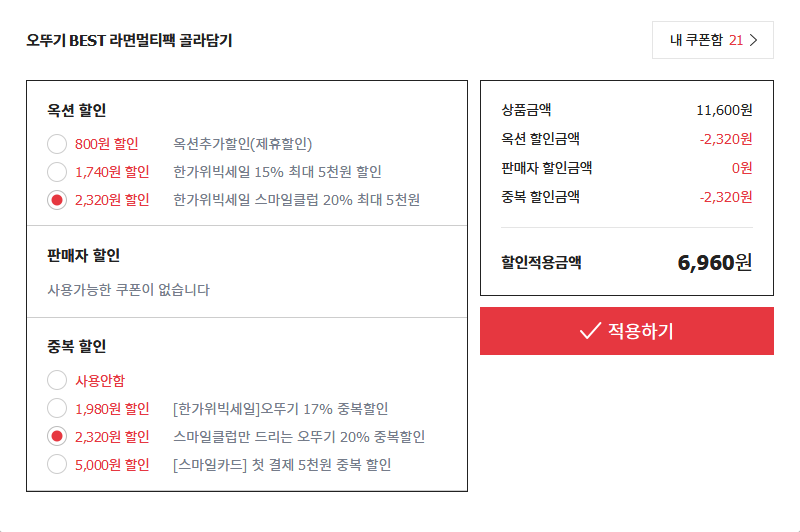The height and width of the screenshot is (532, 800).
Task: Click the 할인적용금액 6,960원 total
Action: [714, 263]
